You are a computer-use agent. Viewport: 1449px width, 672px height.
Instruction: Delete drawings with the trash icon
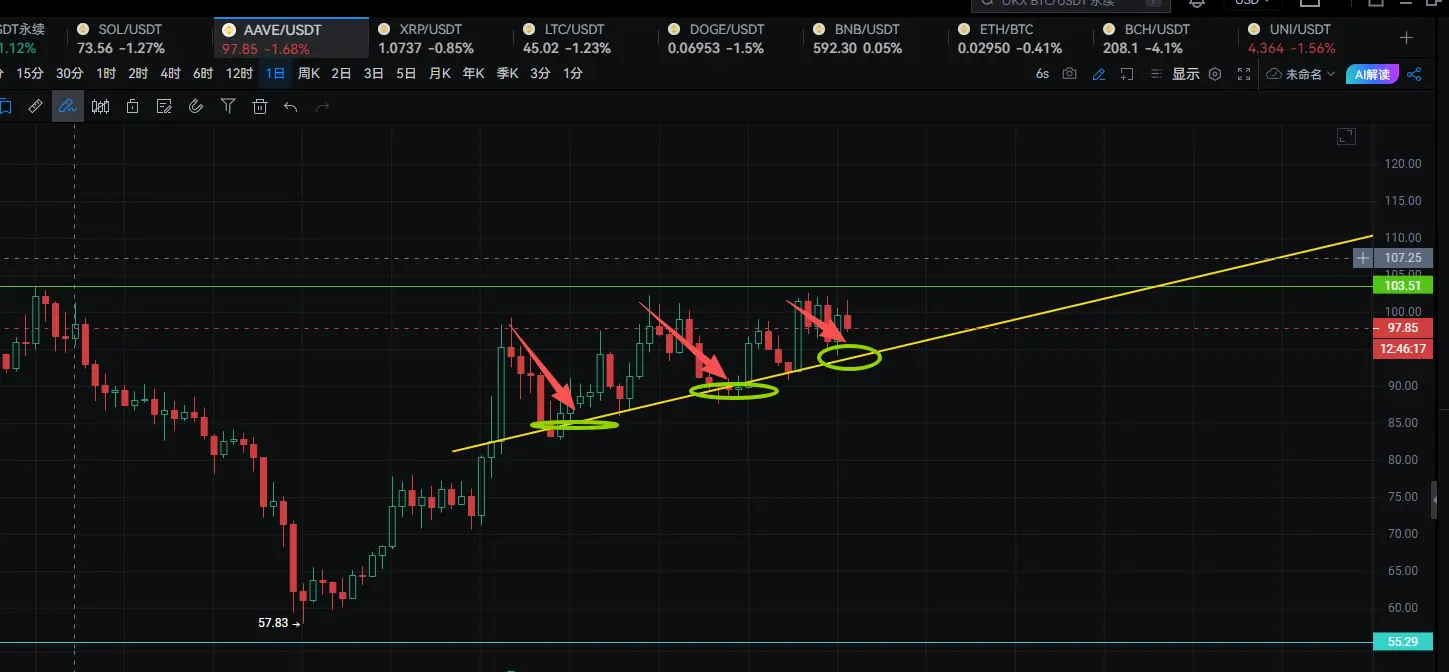pos(260,106)
